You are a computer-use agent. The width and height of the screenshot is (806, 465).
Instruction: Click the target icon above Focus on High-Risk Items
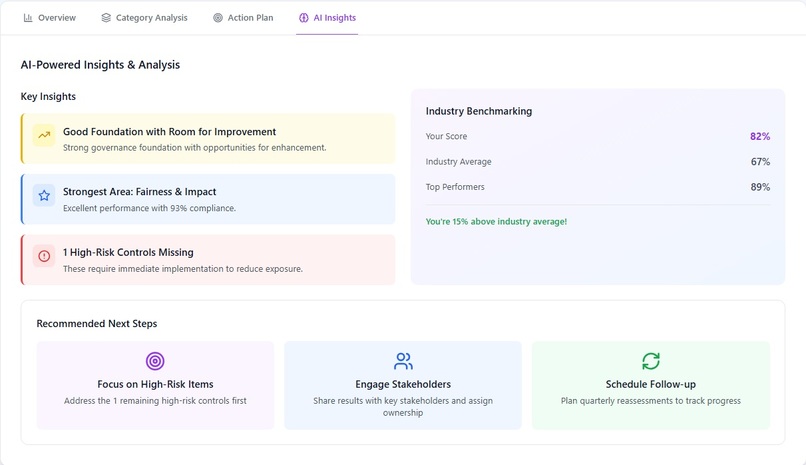pyautogui.click(x=155, y=361)
